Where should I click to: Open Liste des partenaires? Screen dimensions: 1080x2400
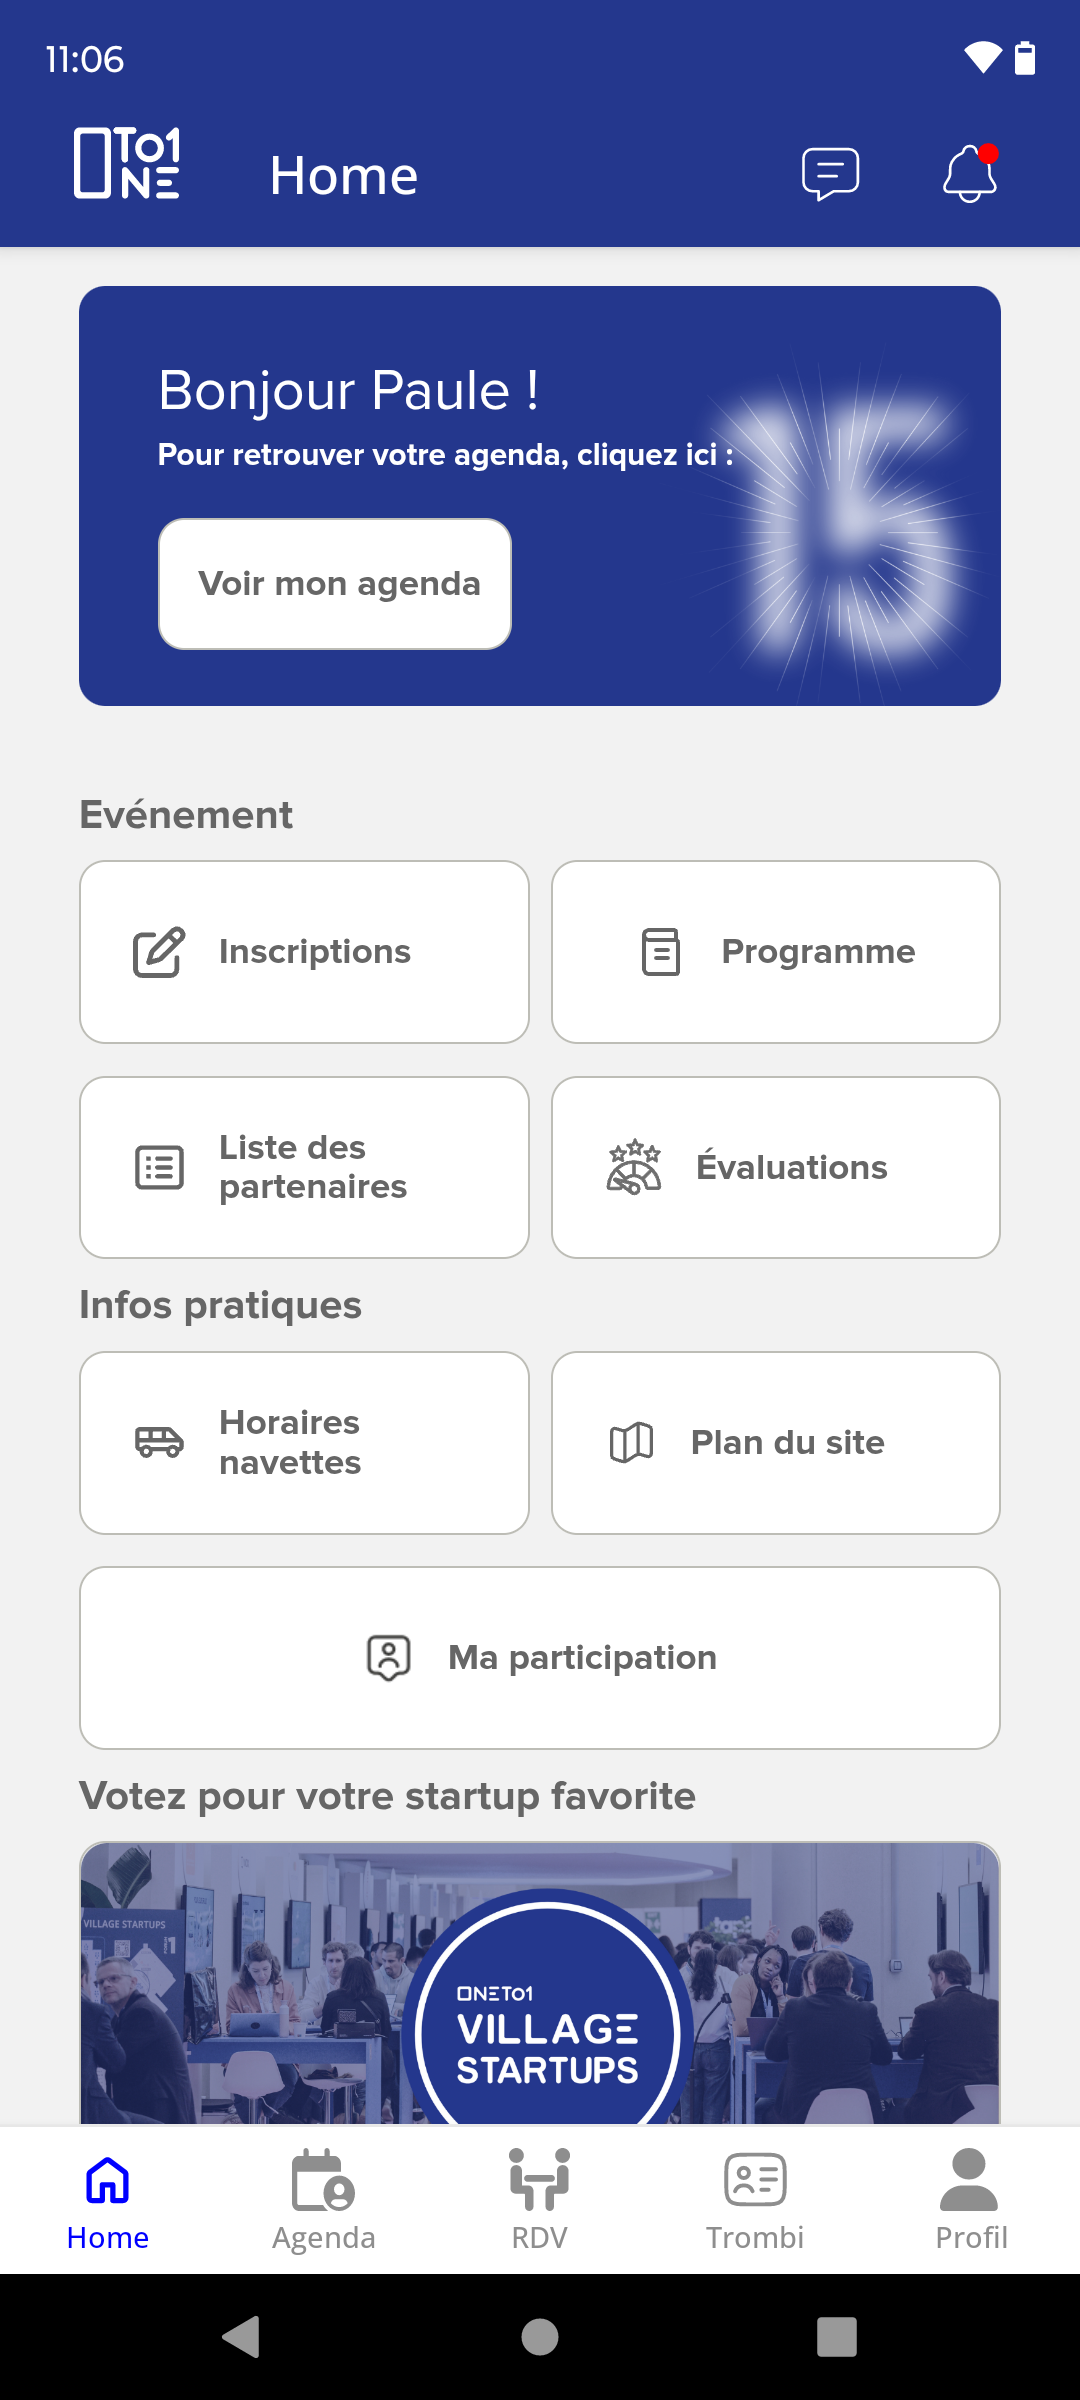click(x=304, y=1167)
